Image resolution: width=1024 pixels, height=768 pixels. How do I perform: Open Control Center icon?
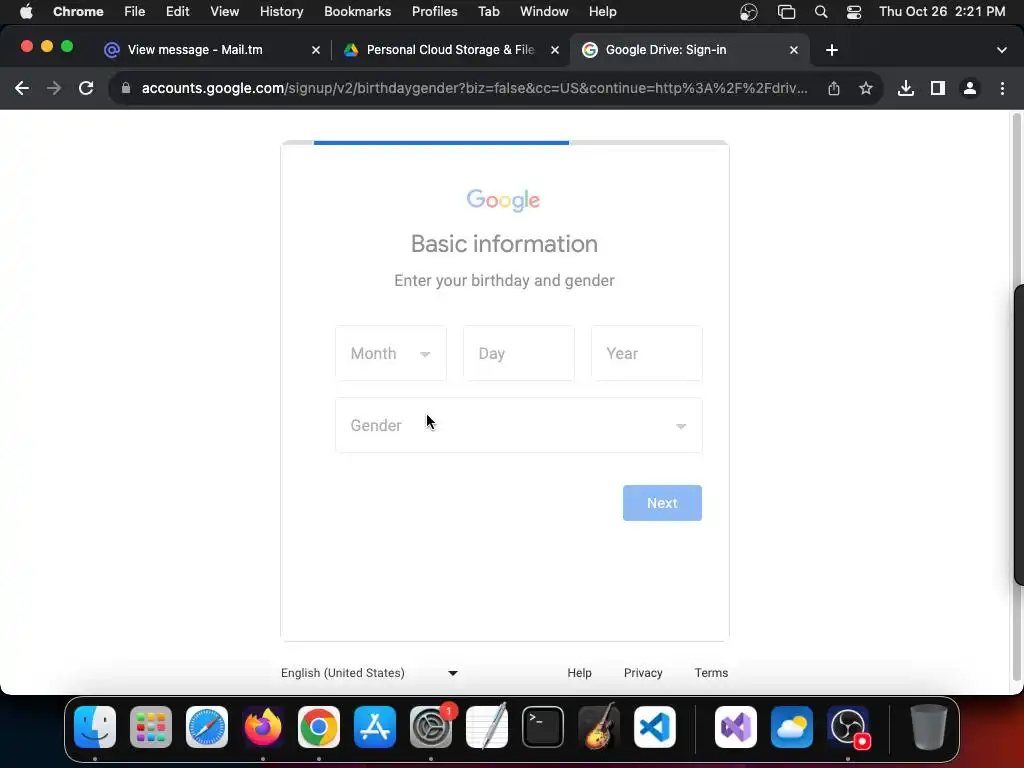point(854,12)
